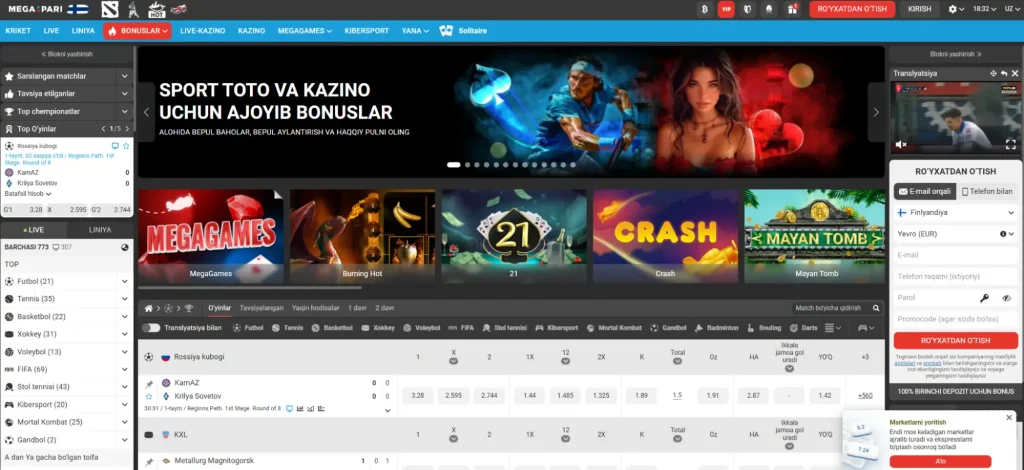
Task: Open the Finlyandiya country dropdown
Action: (955, 213)
